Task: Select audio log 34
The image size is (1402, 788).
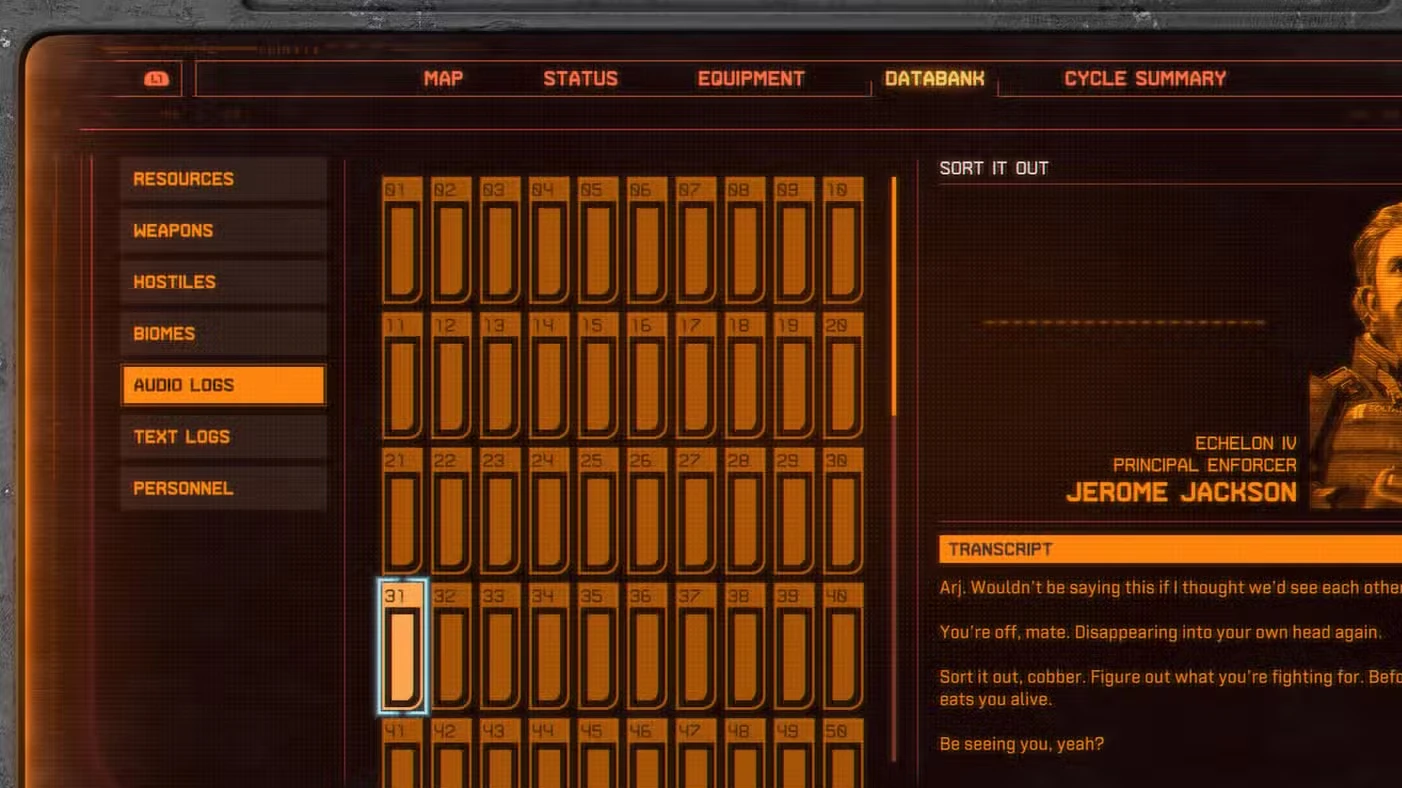Action: click(x=549, y=646)
